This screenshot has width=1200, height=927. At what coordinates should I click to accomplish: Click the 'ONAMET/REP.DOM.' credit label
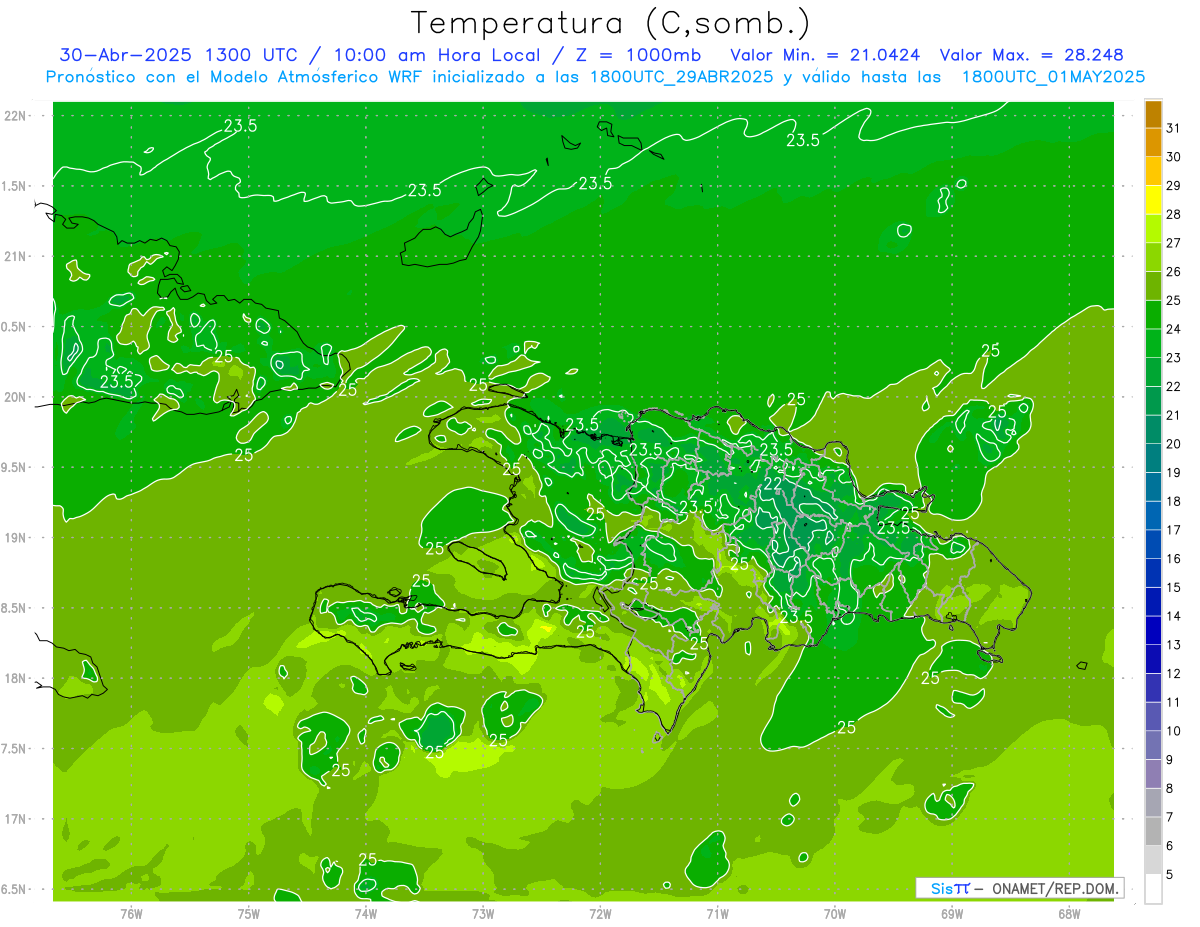click(x=1056, y=888)
